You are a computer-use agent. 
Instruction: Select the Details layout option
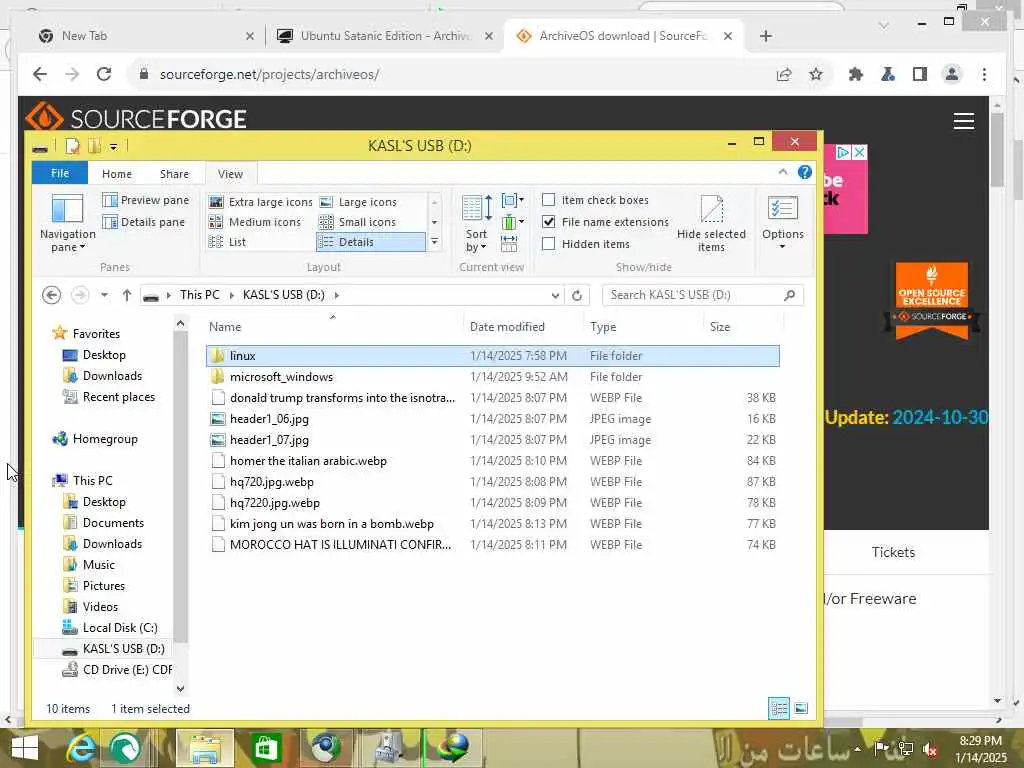point(370,242)
